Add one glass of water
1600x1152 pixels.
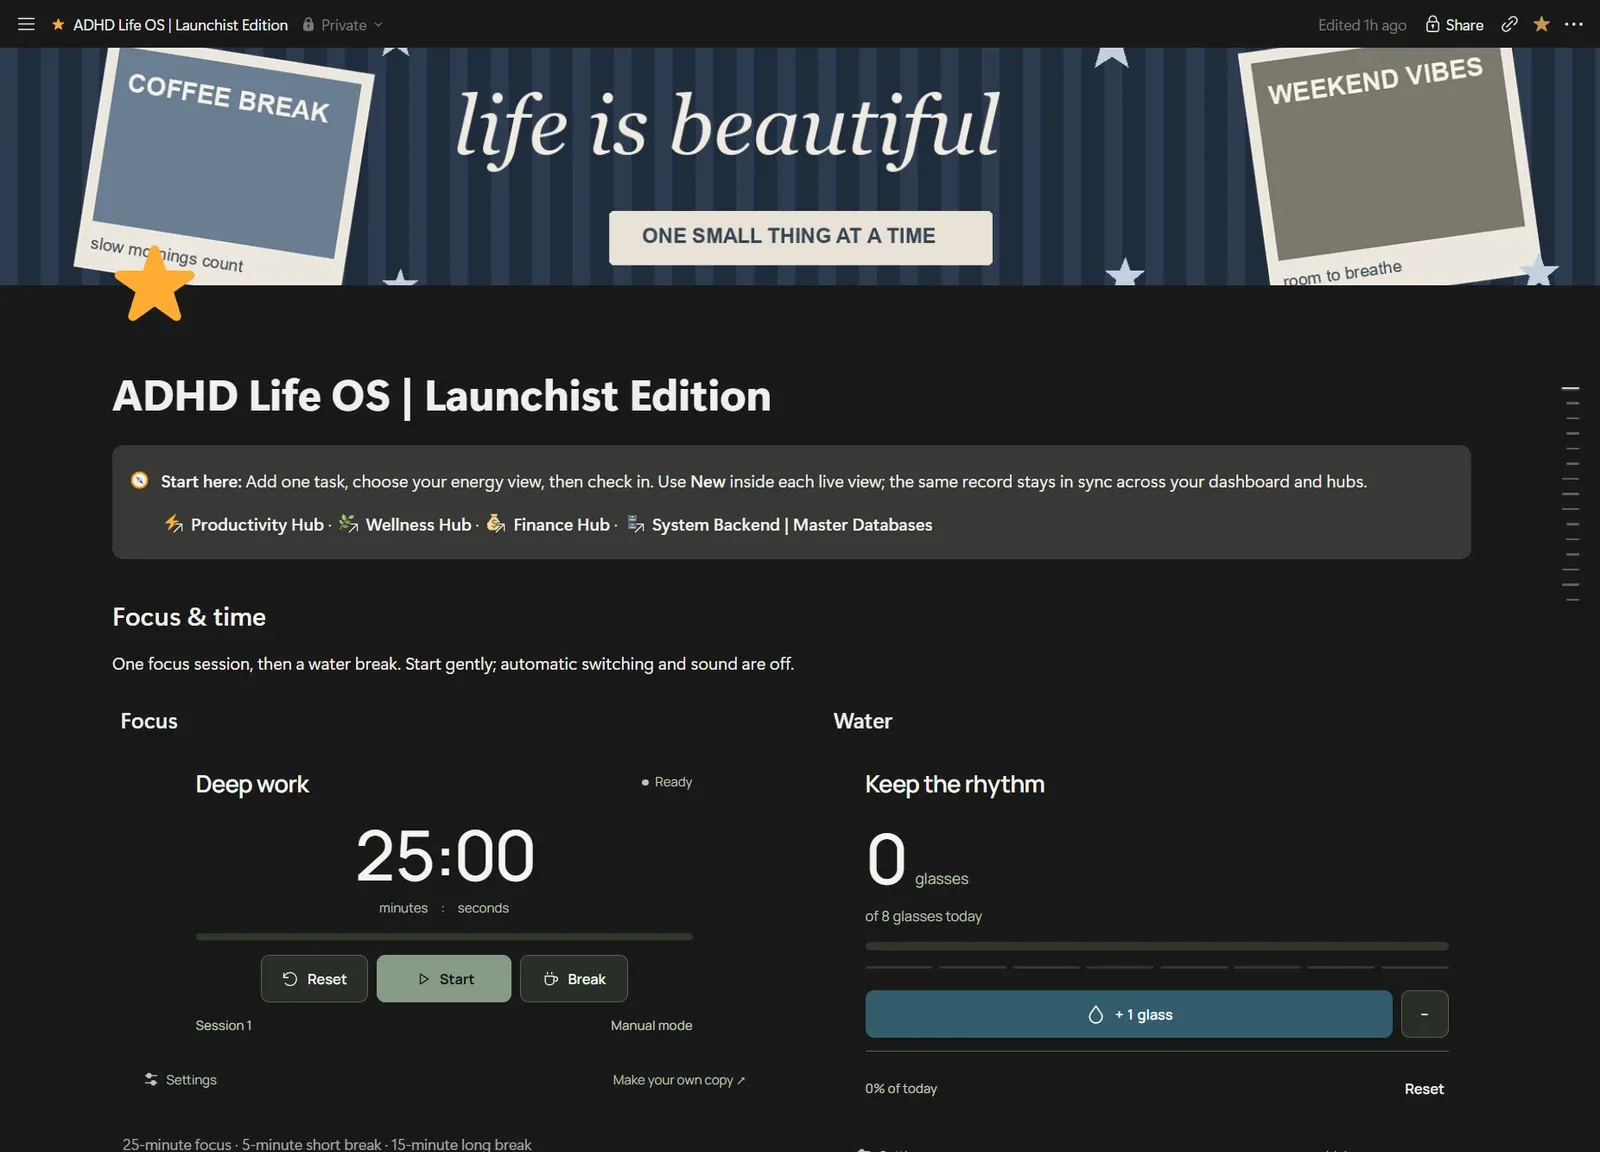[1128, 1014]
